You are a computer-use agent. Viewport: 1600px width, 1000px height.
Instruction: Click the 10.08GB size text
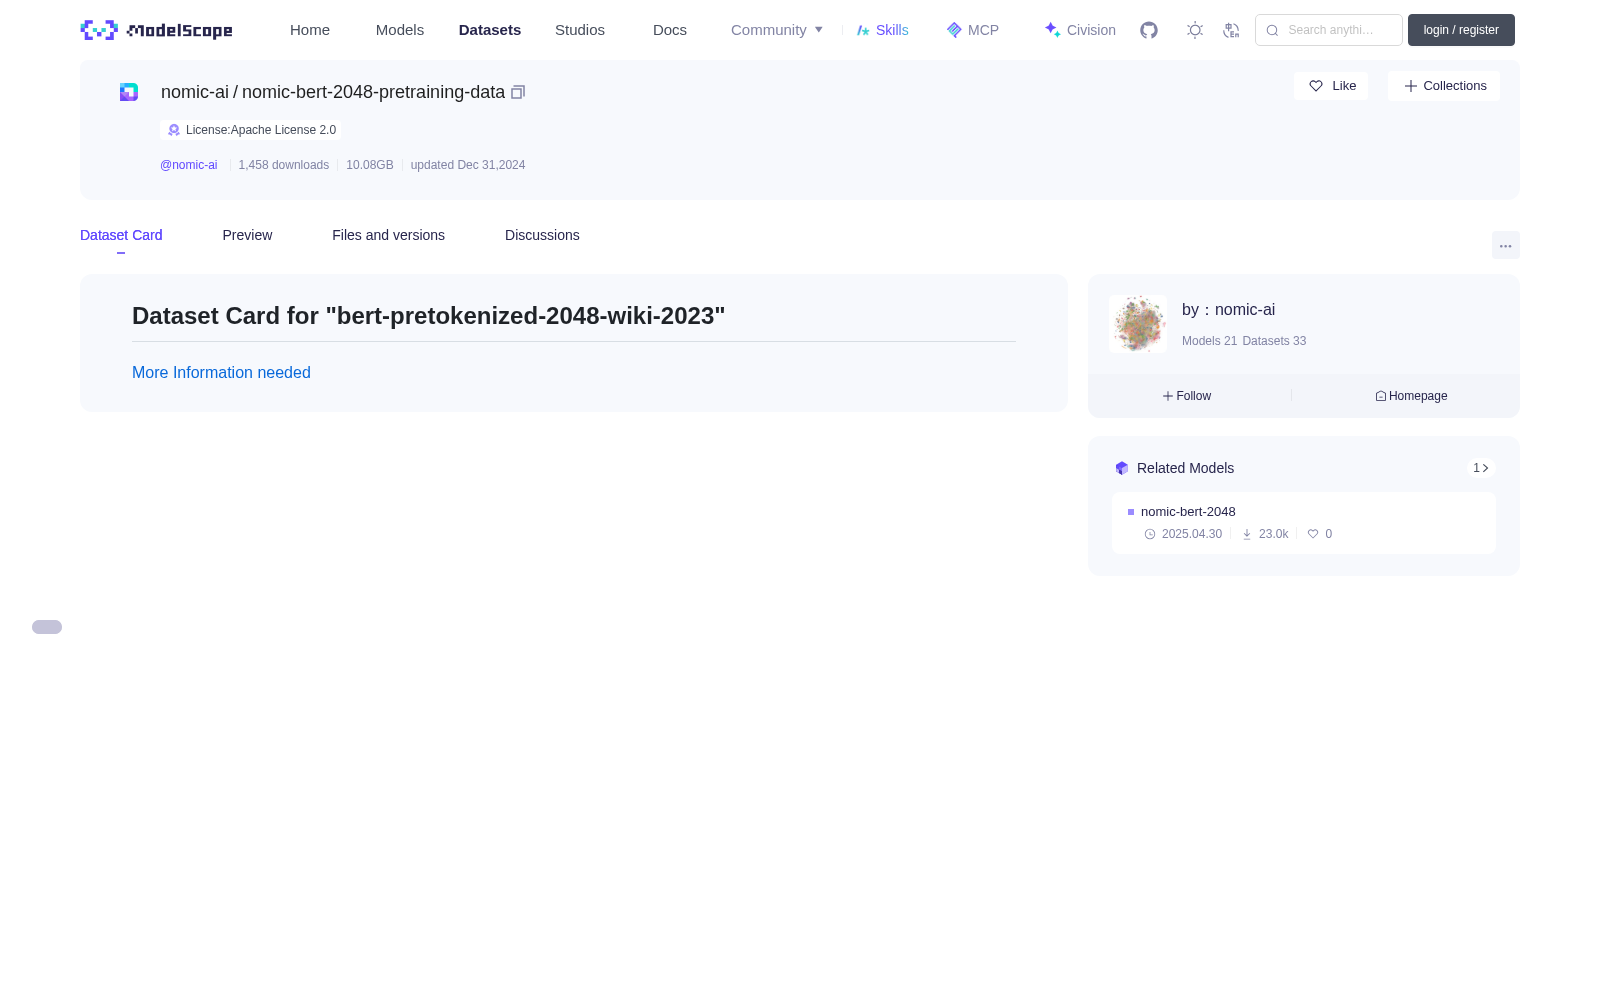pos(370,165)
